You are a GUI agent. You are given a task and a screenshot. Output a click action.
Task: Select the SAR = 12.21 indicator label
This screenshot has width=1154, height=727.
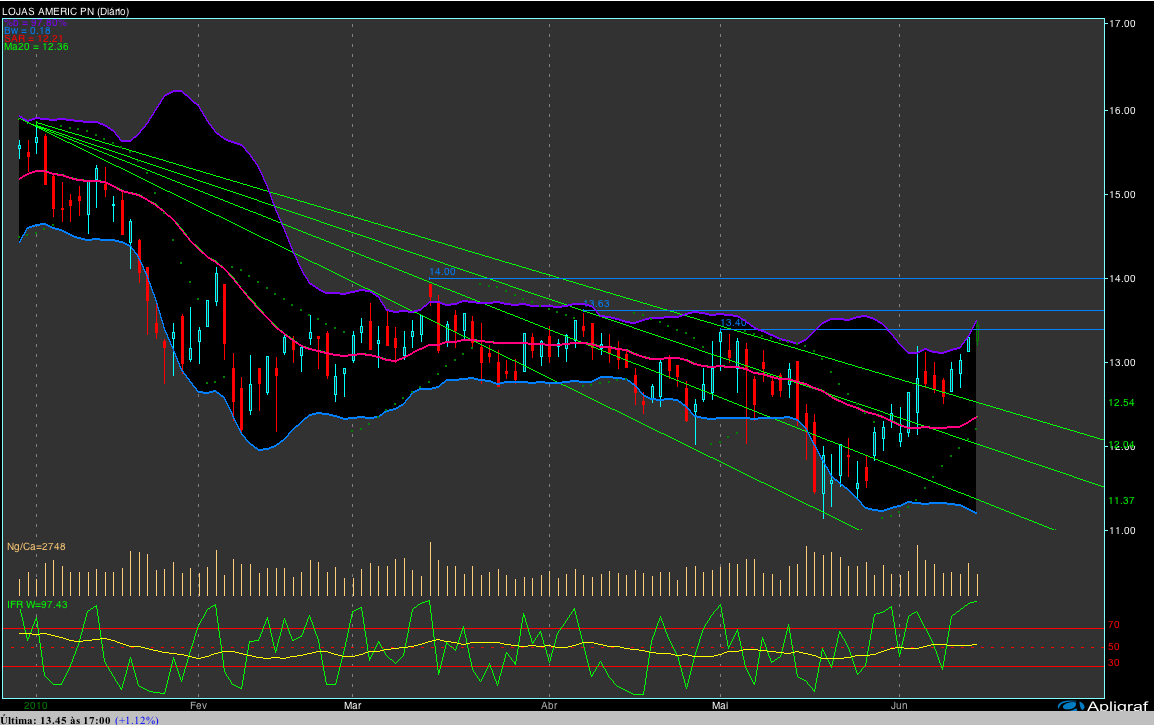(x=33, y=38)
